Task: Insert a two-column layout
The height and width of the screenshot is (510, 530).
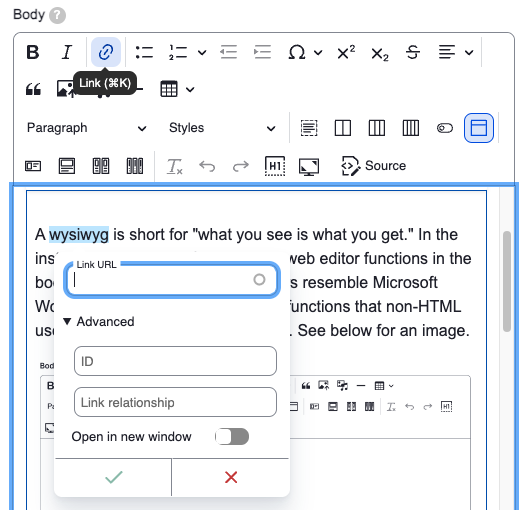Action: 343,128
